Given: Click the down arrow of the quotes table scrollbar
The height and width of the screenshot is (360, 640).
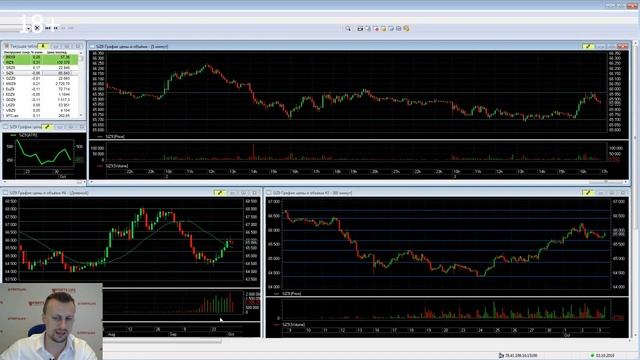Looking at the screenshot, I should click(81, 116).
